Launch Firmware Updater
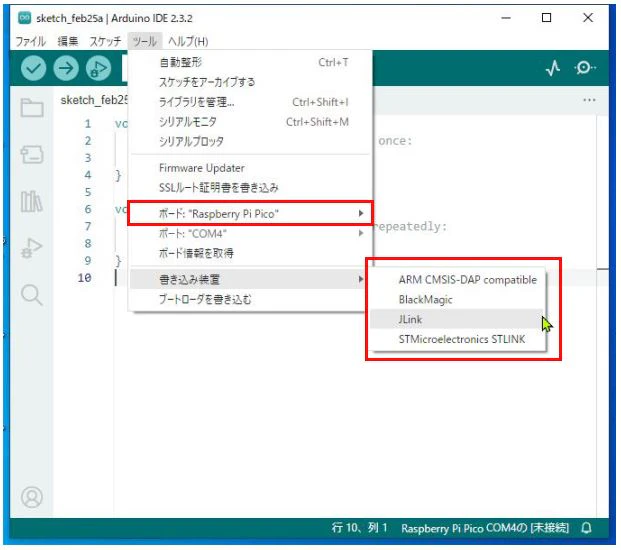 (x=251, y=168)
